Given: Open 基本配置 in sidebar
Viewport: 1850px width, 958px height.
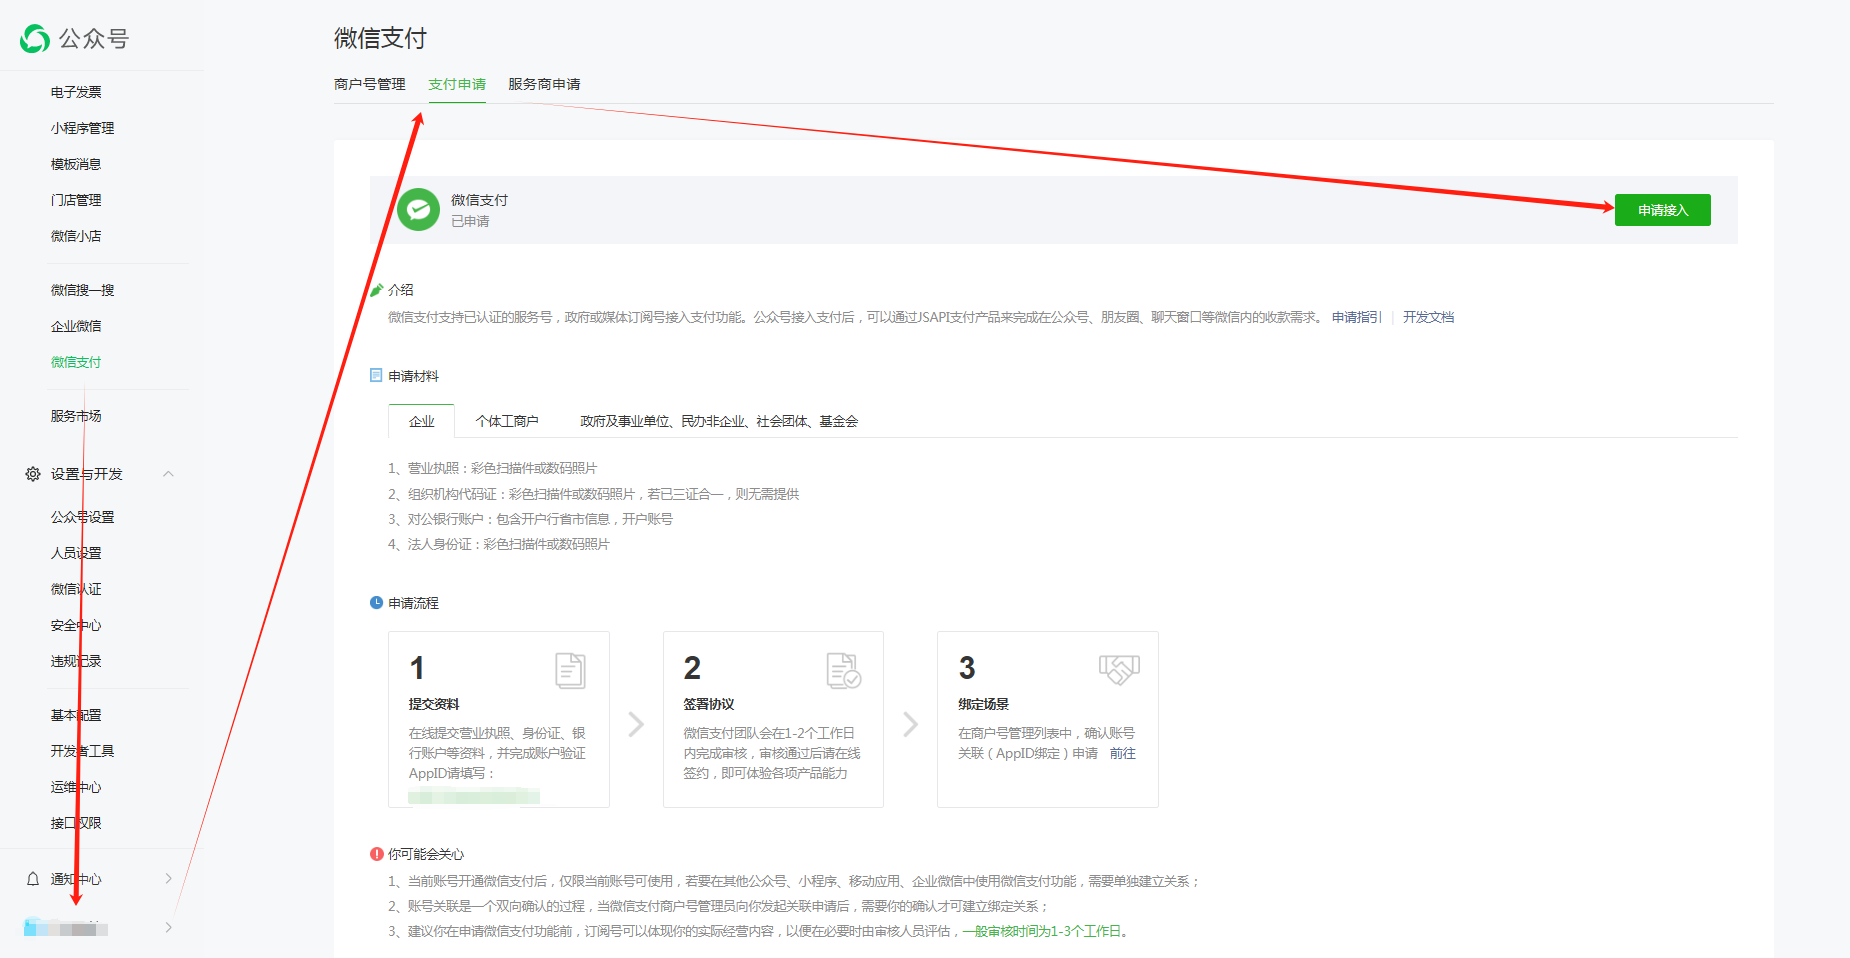Looking at the screenshot, I should [x=76, y=715].
